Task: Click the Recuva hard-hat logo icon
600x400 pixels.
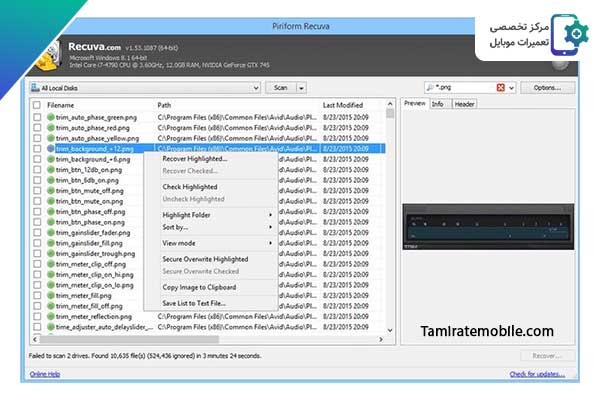Action: (49, 57)
